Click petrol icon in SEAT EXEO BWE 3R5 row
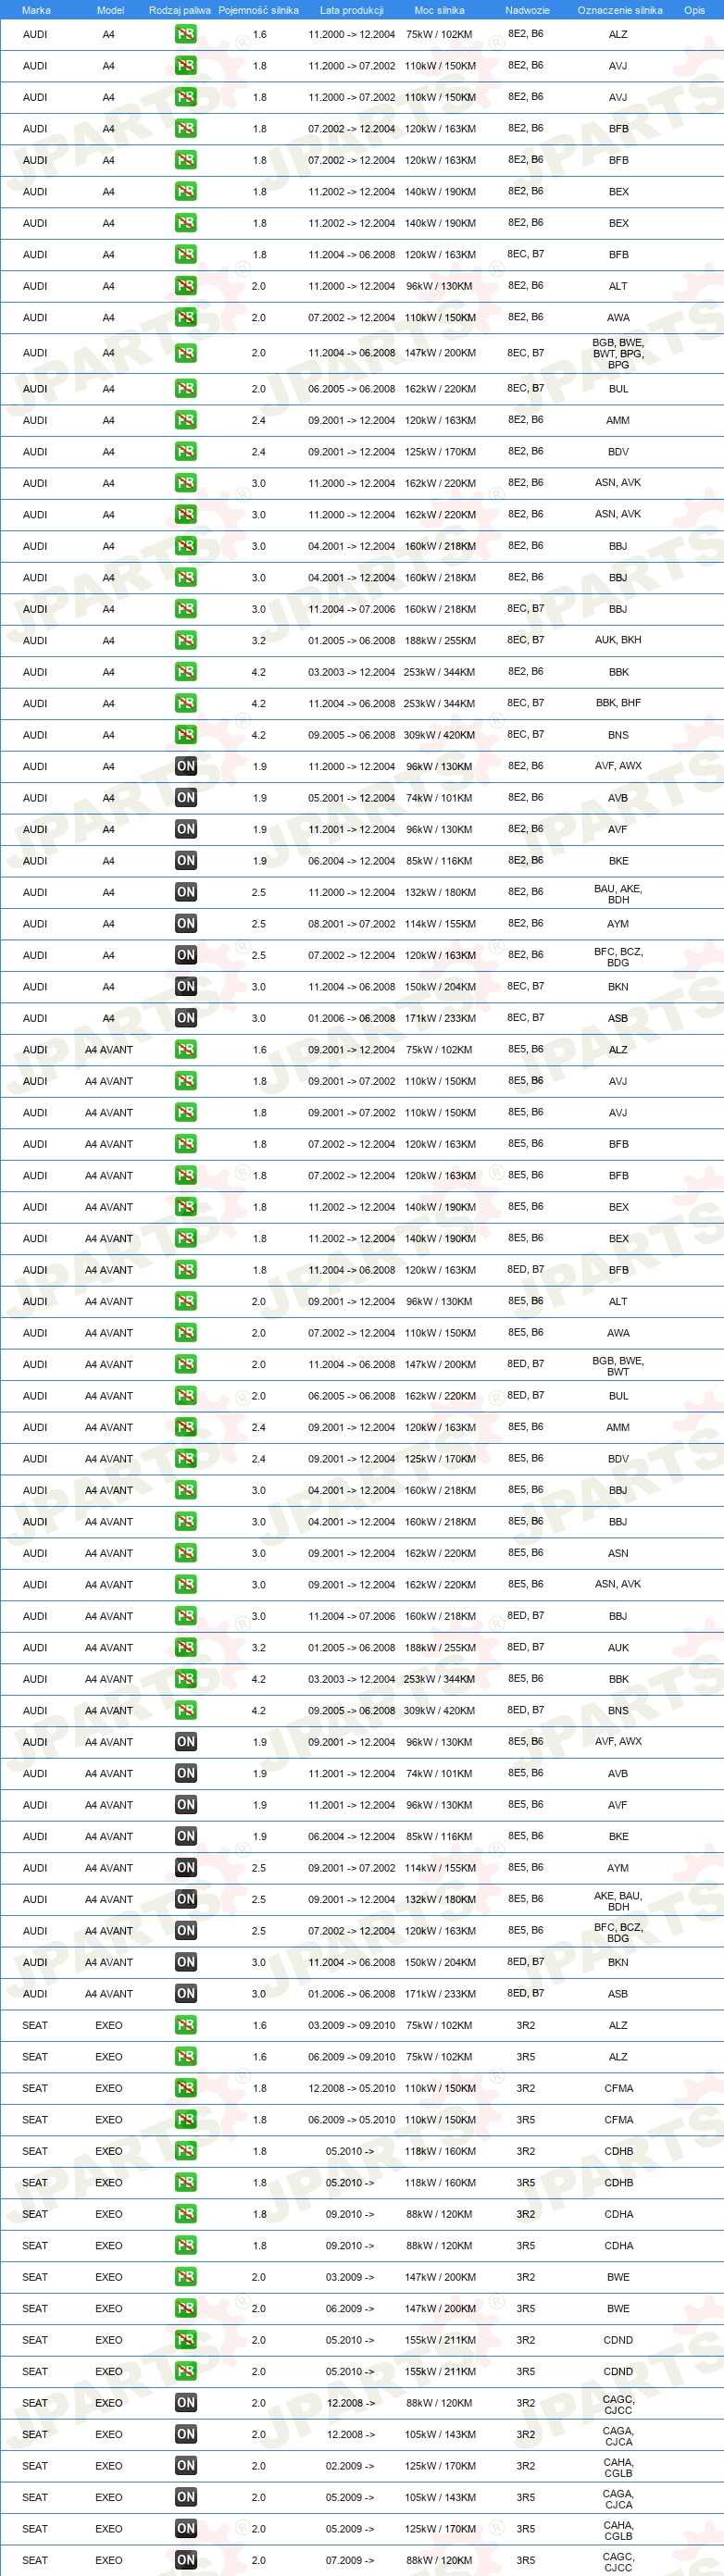Screen dimensions: 724x2576 pyautogui.click(x=186, y=2309)
